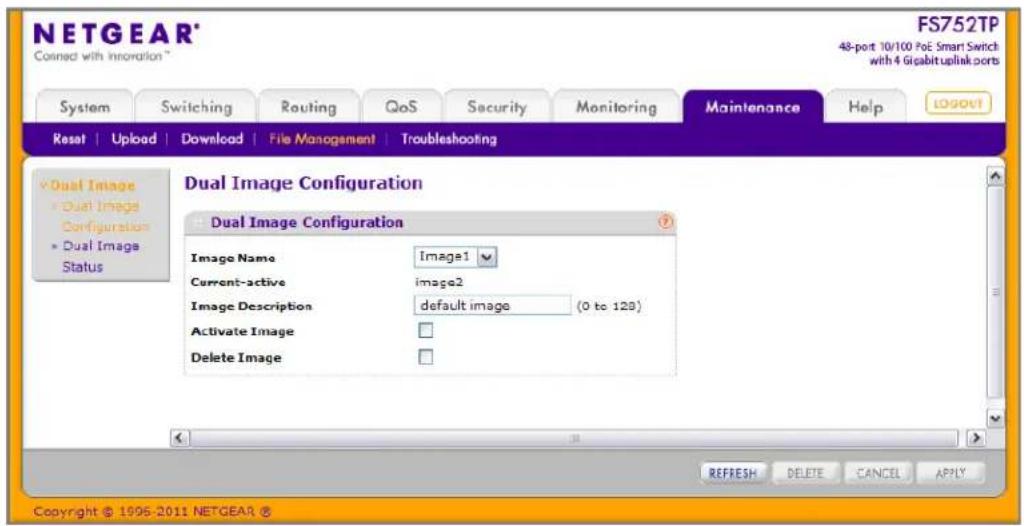The width and height of the screenshot is (1024, 526).
Task: Click the vertical scrollbar up arrow
Action: [996, 177]
